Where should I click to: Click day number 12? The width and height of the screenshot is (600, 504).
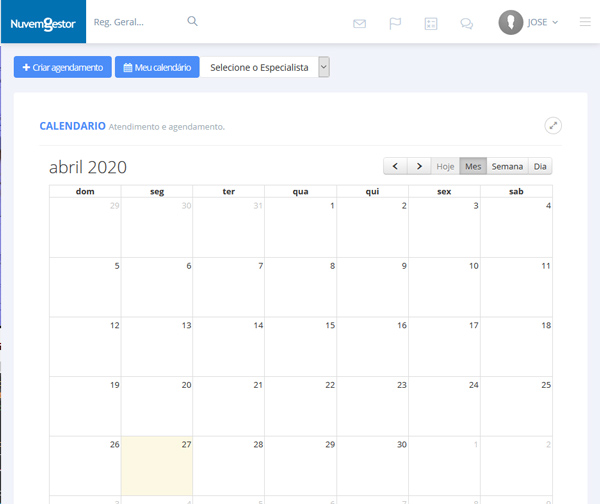click(115, 325)
